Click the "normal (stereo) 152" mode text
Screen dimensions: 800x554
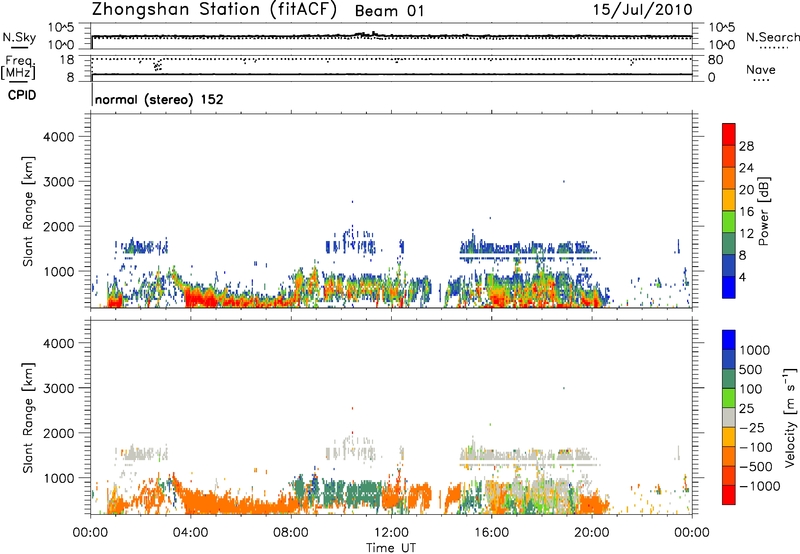159,99
